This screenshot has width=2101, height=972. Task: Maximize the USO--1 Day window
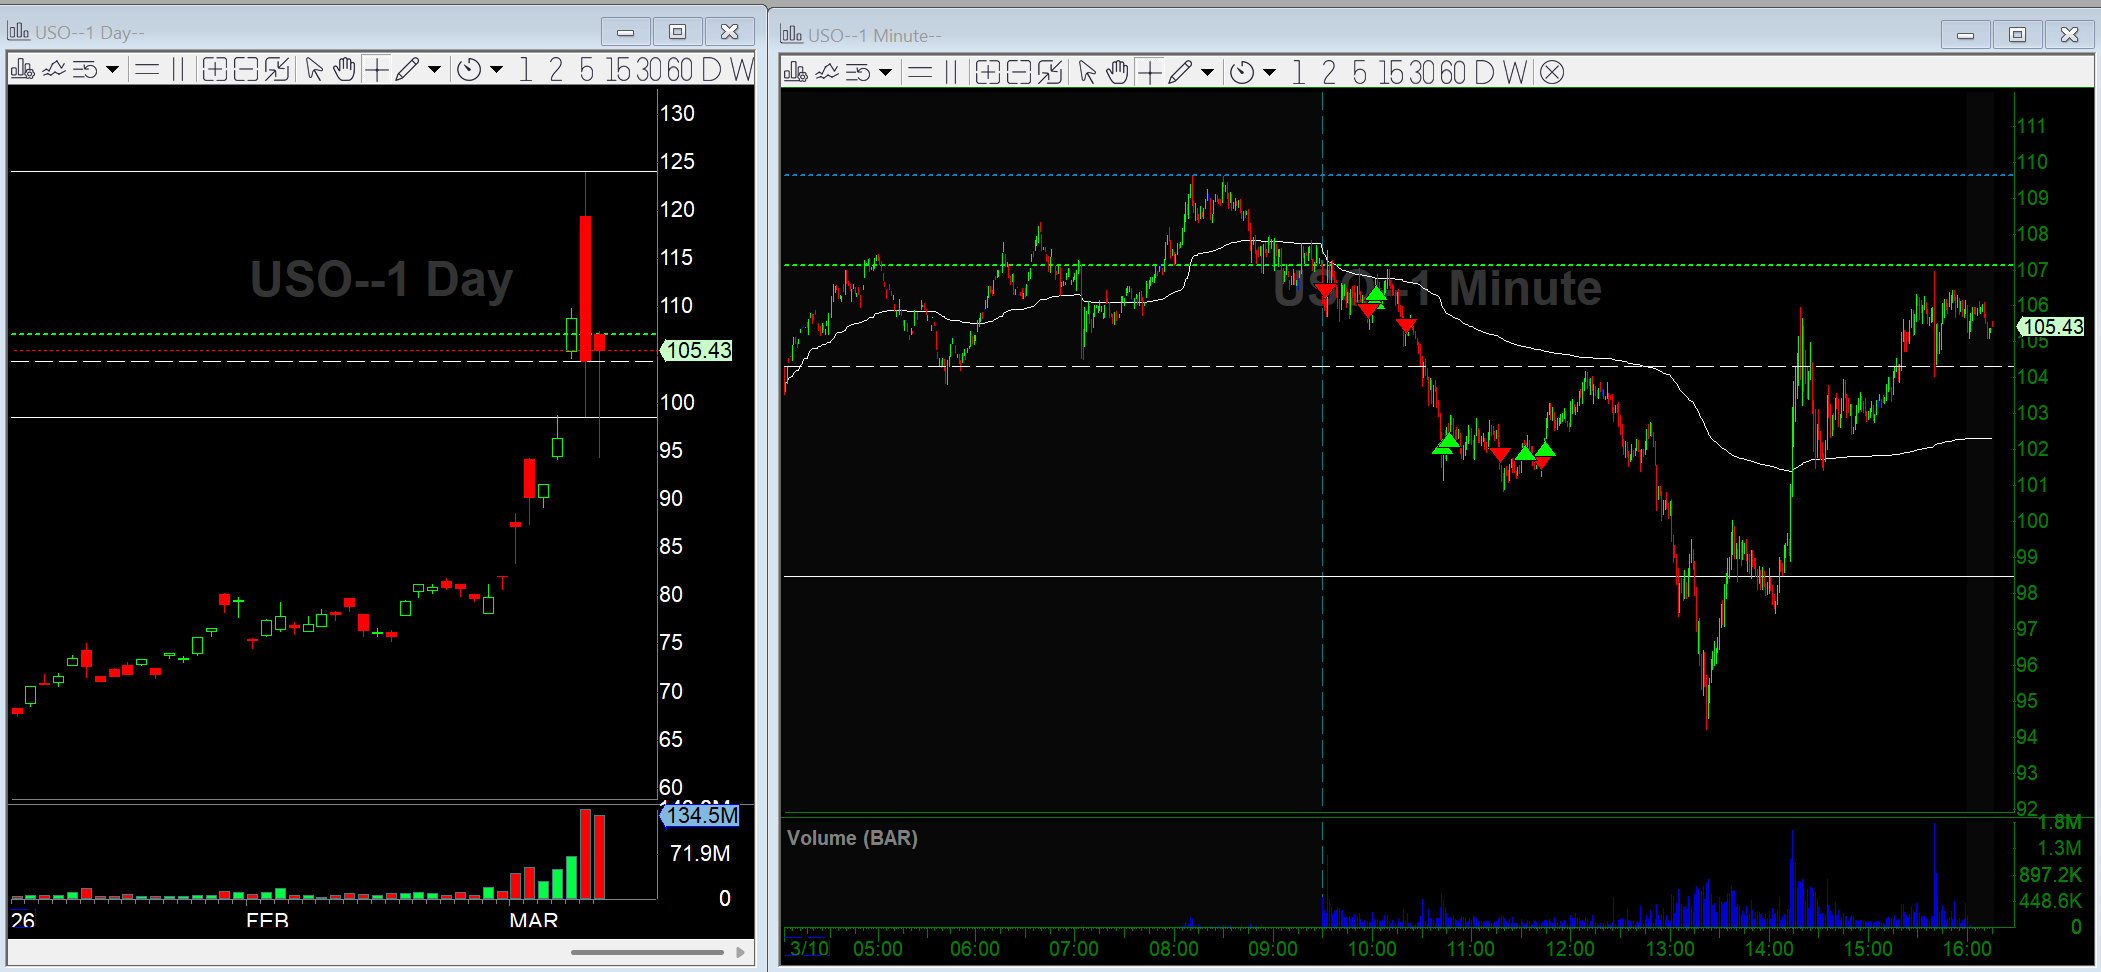point(677,32)
